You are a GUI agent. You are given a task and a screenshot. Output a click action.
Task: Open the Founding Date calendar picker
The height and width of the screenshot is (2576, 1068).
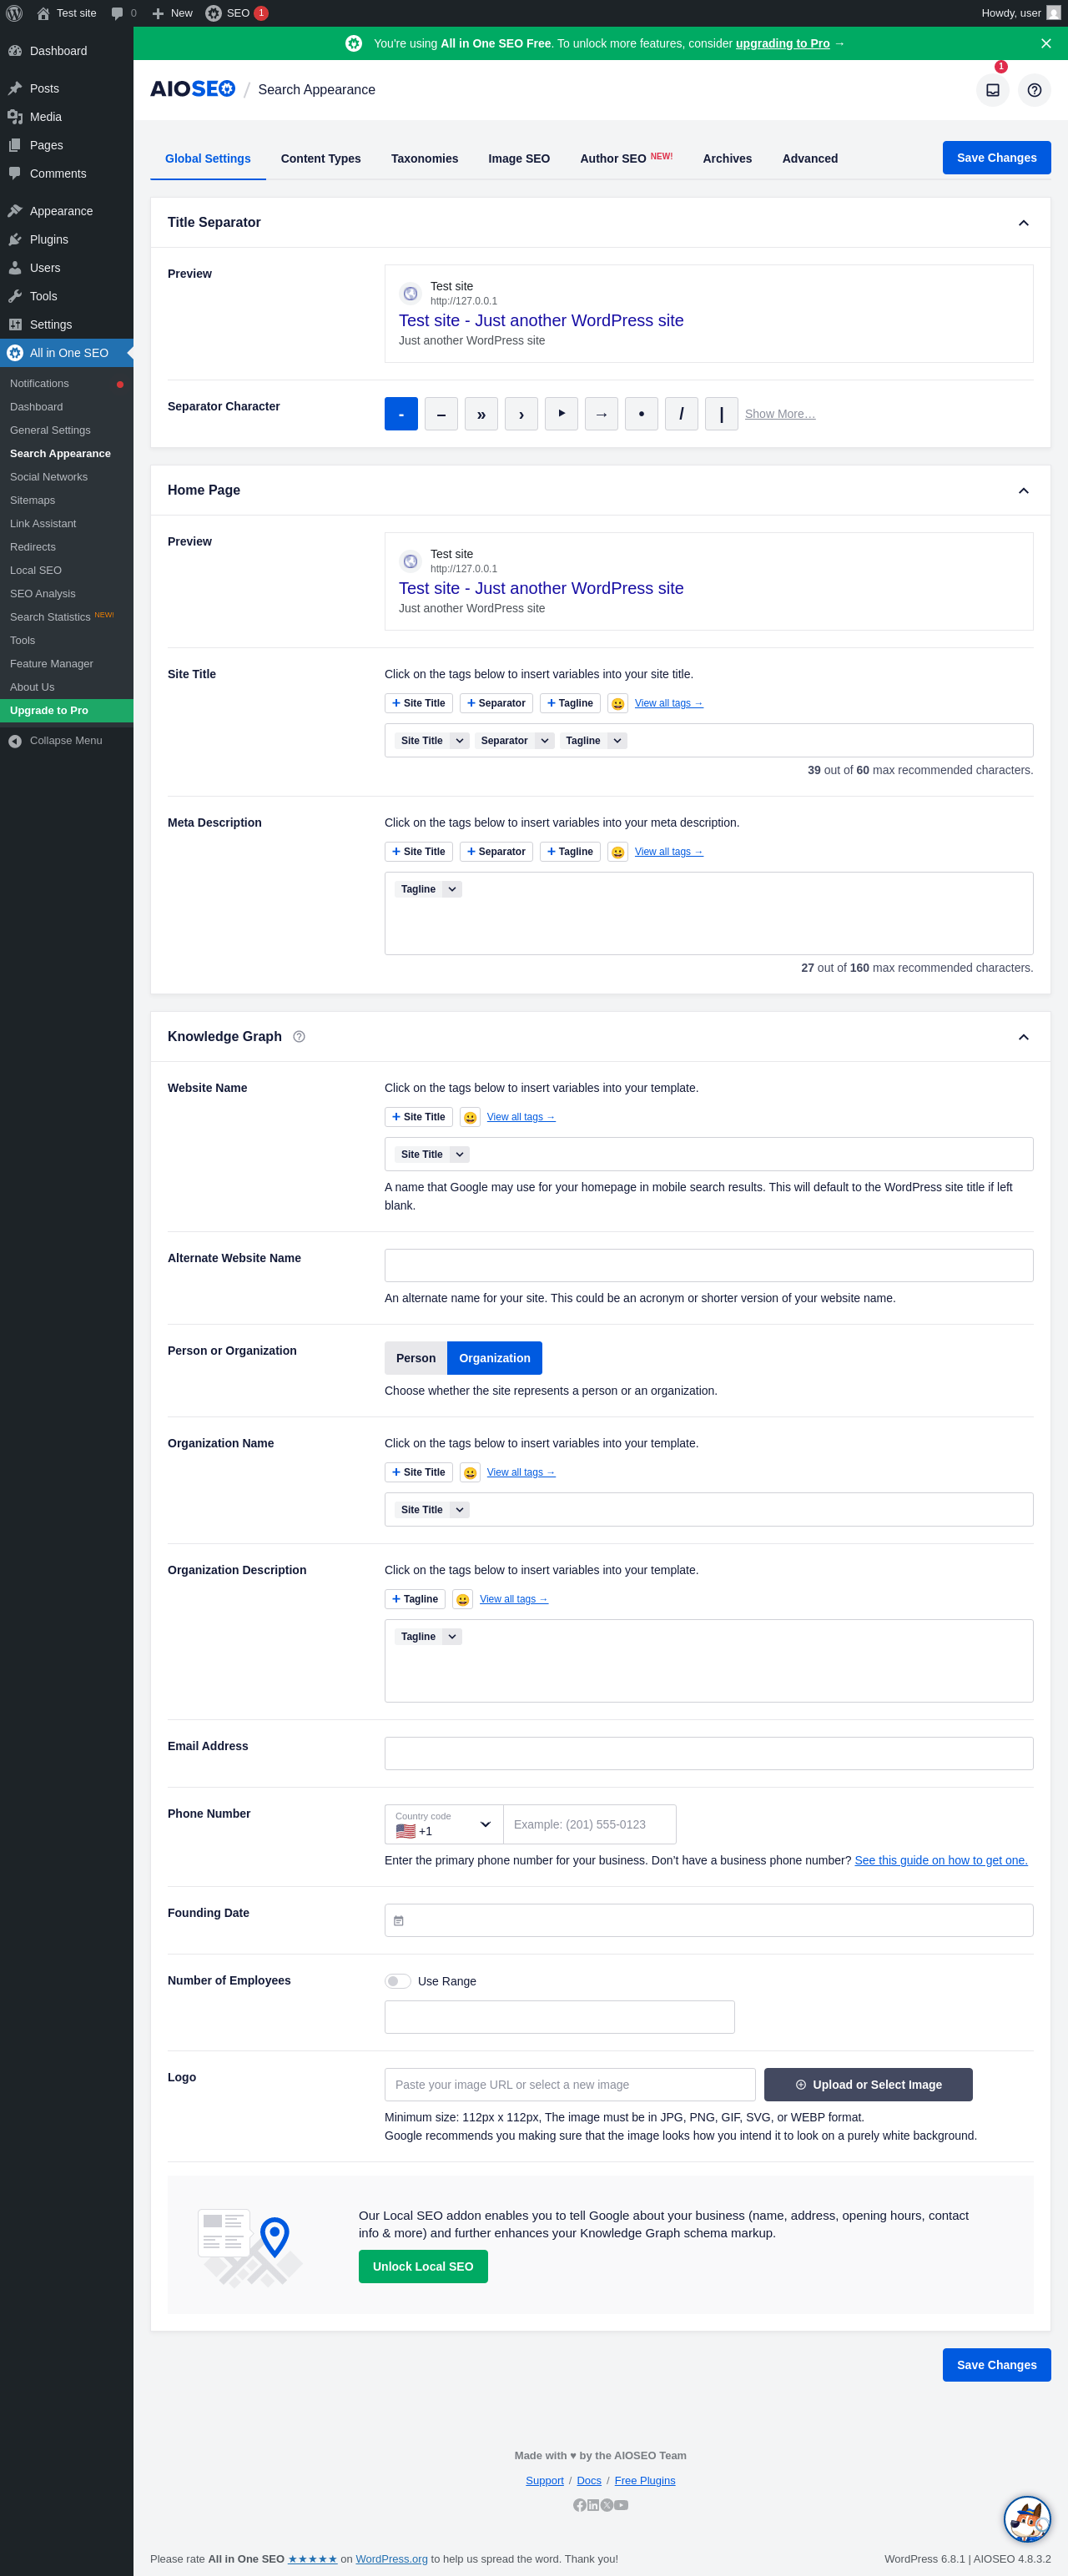point(399,1921)
